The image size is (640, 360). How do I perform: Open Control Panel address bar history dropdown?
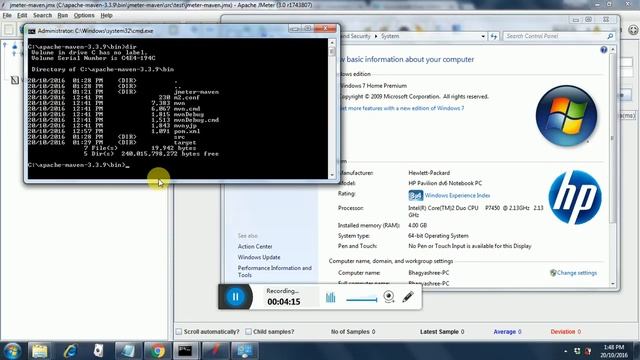pos(483,36)
